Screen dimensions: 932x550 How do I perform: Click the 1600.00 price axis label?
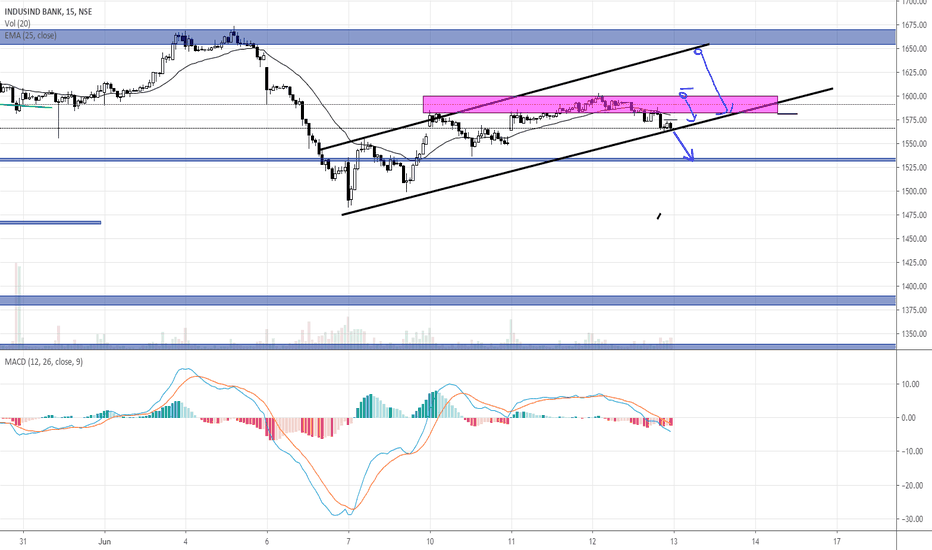(914, 96)
